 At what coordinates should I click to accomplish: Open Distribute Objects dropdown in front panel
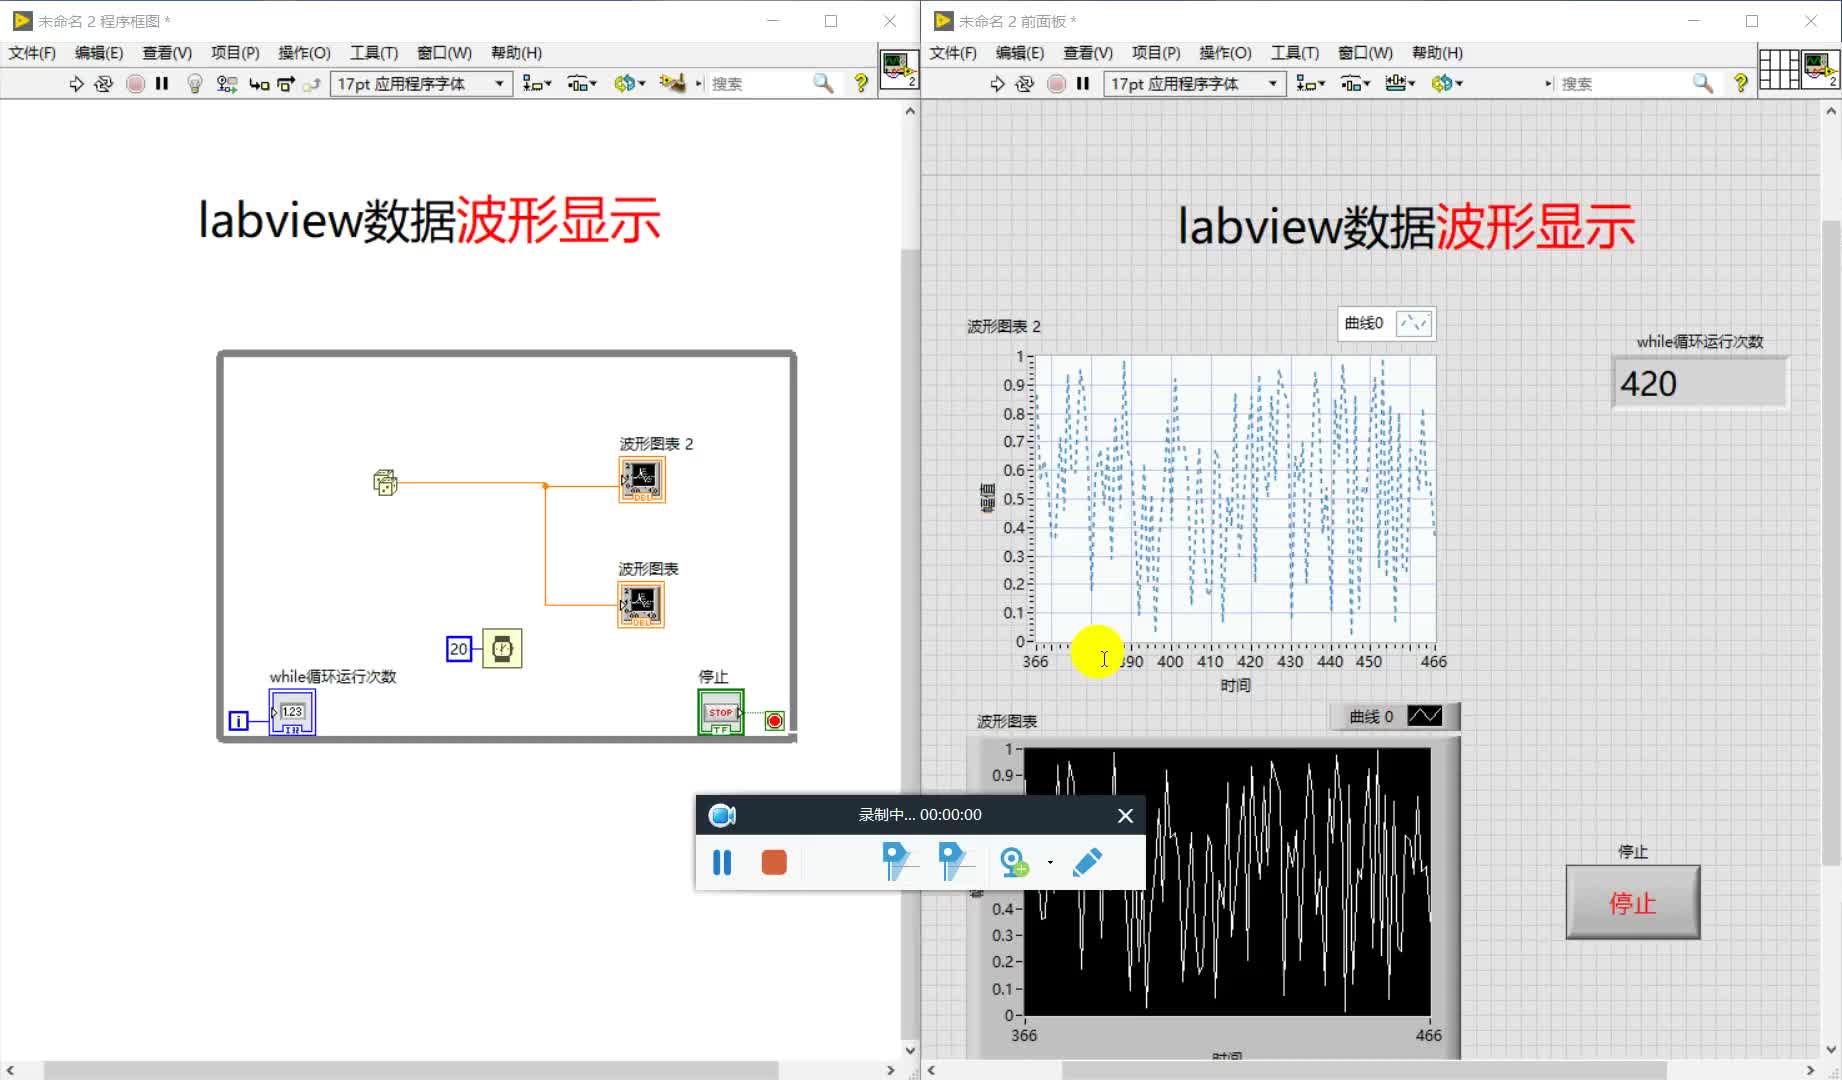tap(1355, 84)
